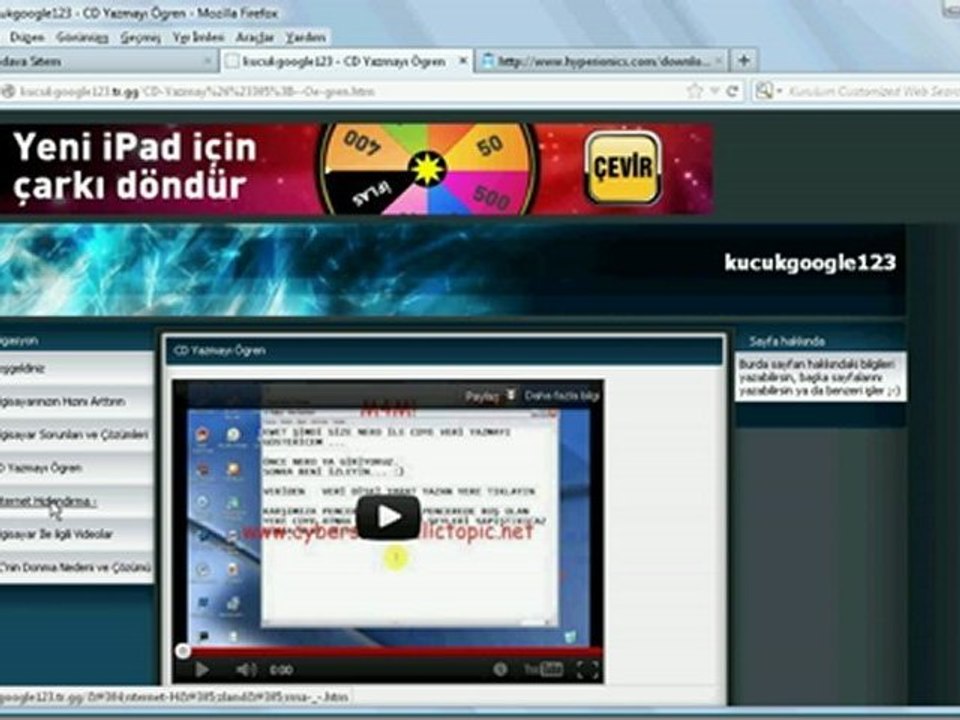This screenshot has height=720, width=960.
Task: Open the Araçlar menu
Action: [255, 37]
